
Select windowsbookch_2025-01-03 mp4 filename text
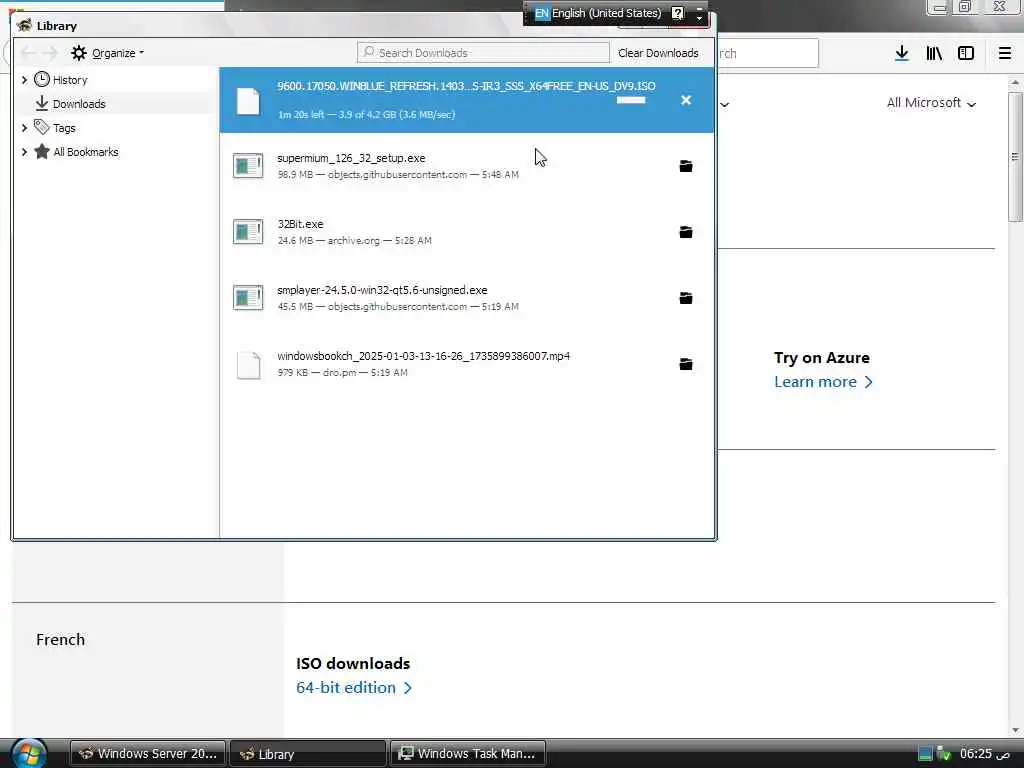(423, 356)
